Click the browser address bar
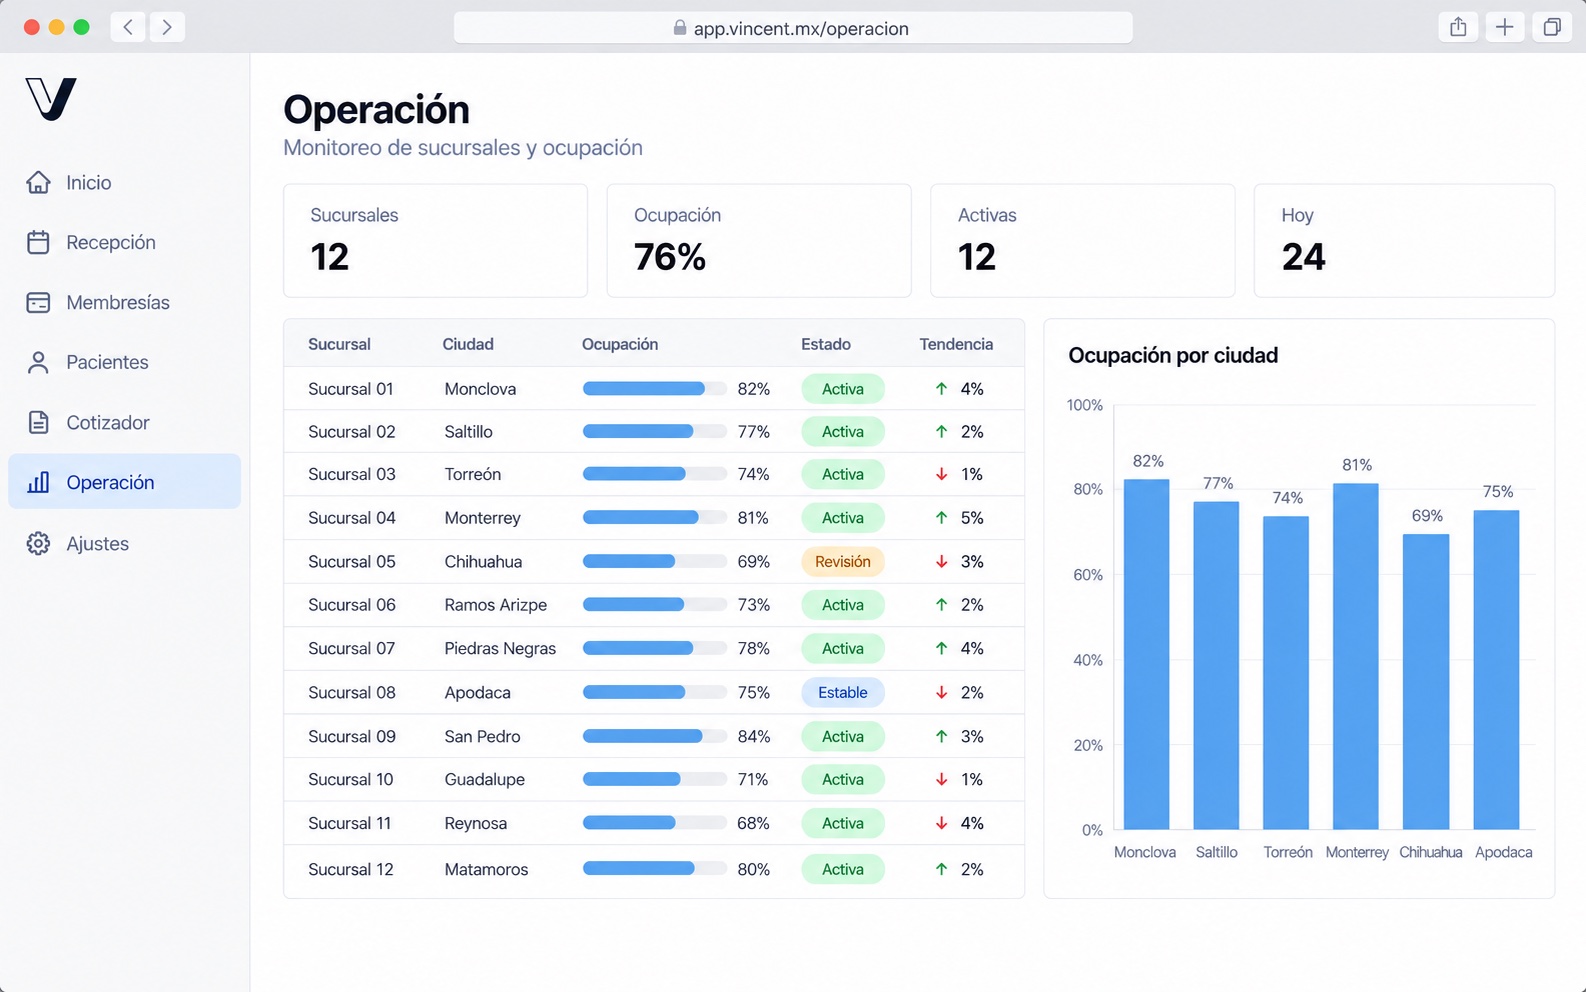 pyautogui.click(x=793, y=28)
